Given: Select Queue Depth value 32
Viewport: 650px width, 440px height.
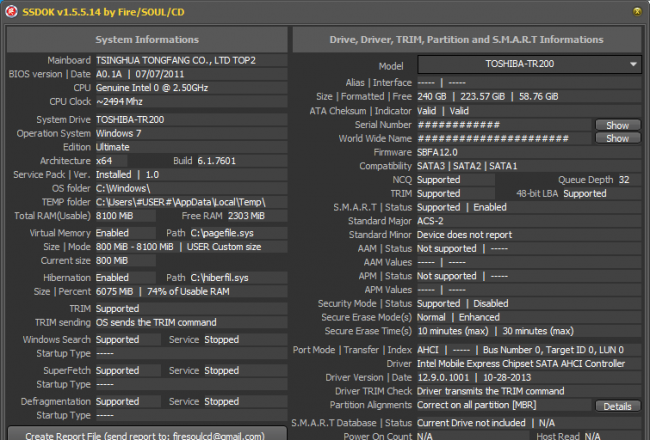Looking at the screenshot, I should (x=624, y=180).
